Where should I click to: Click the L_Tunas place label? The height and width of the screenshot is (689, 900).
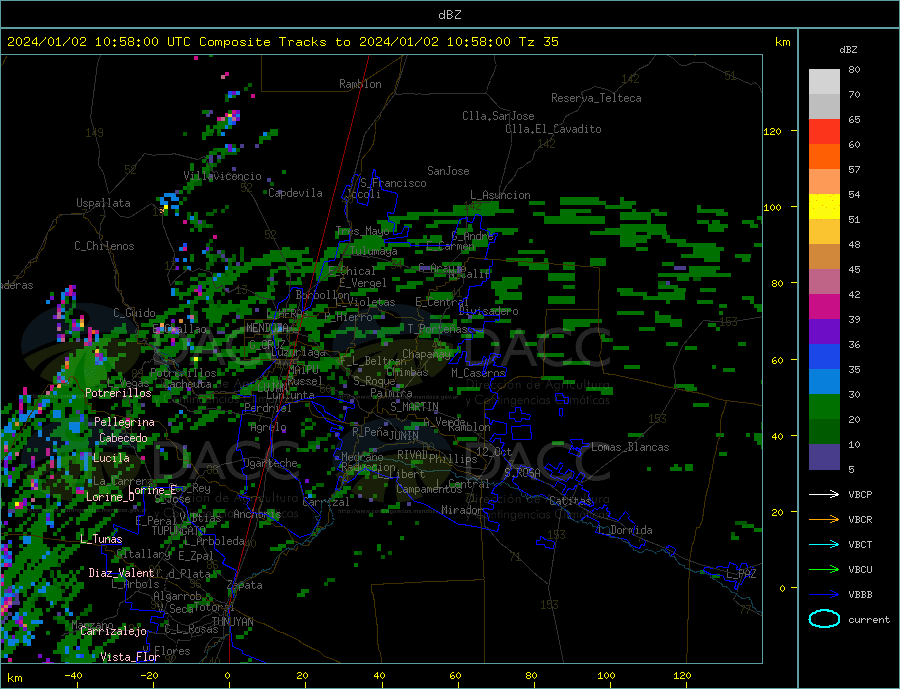tap(101, 539)
